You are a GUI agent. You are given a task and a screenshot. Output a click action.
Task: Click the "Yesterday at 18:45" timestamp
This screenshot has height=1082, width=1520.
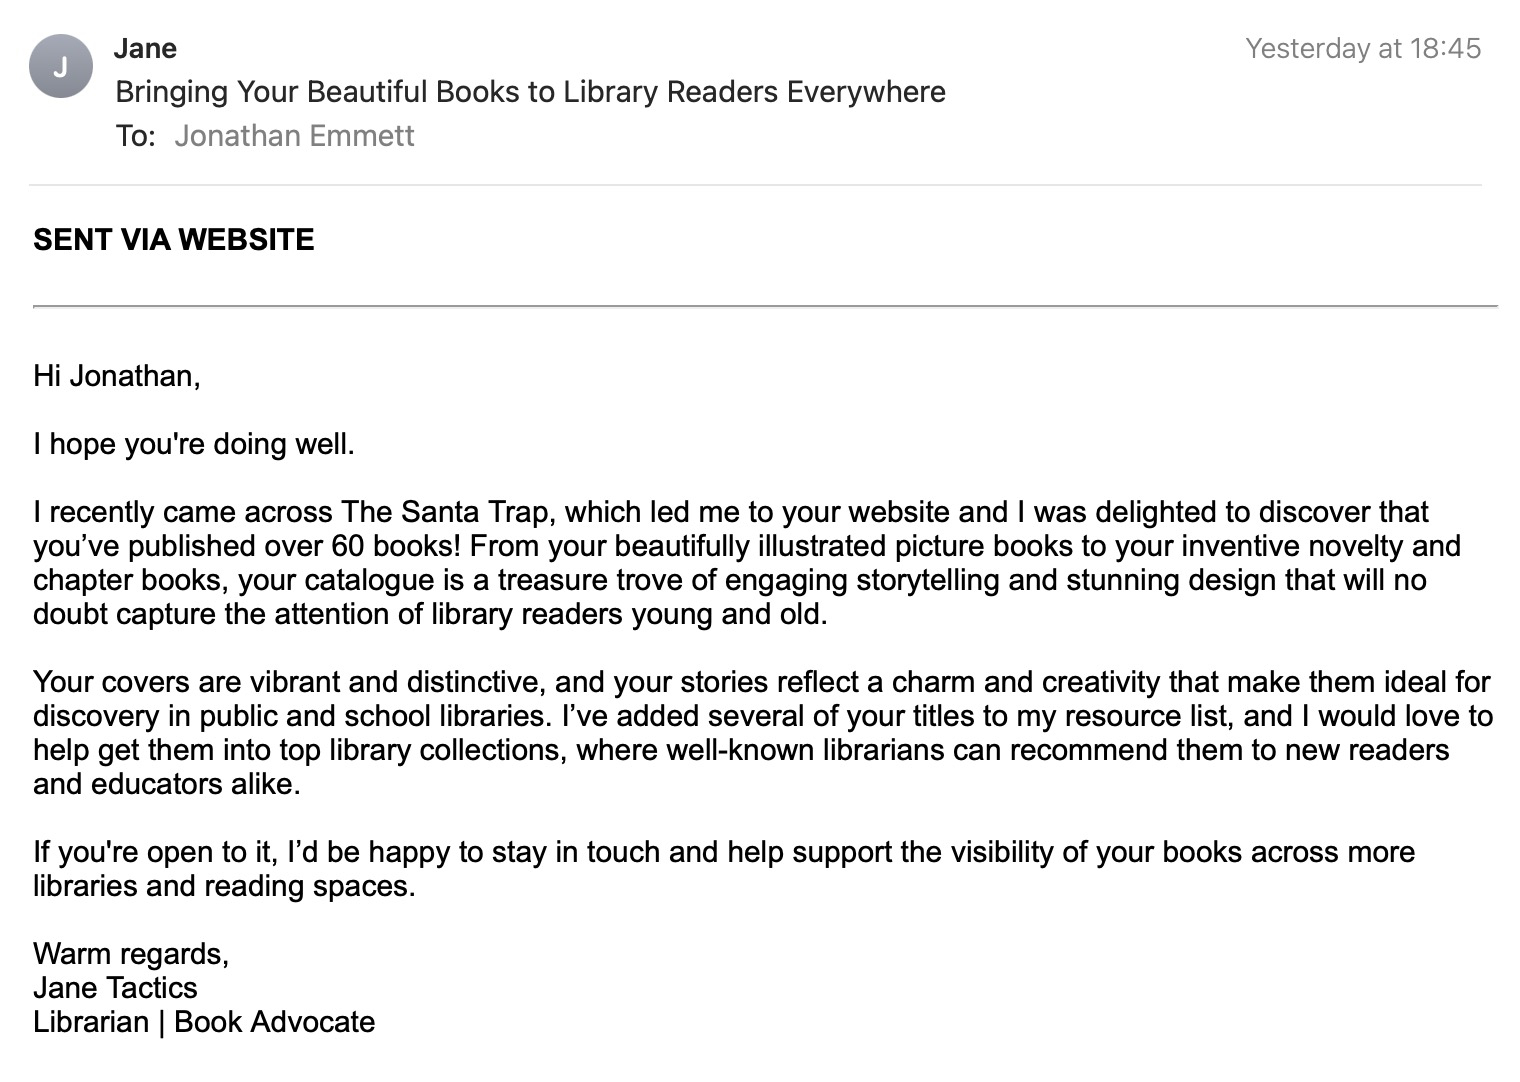click(1363, 48)
